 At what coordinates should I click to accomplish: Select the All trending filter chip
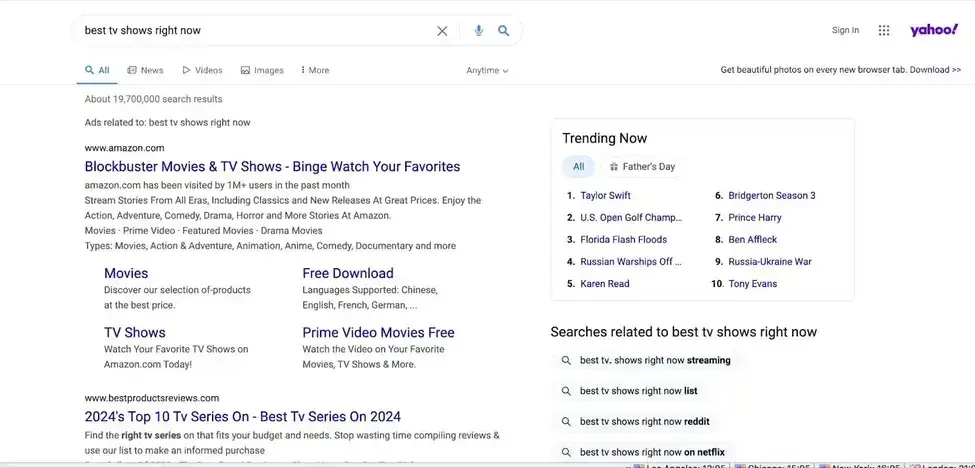pyautogui.click(x=578, y=167)
